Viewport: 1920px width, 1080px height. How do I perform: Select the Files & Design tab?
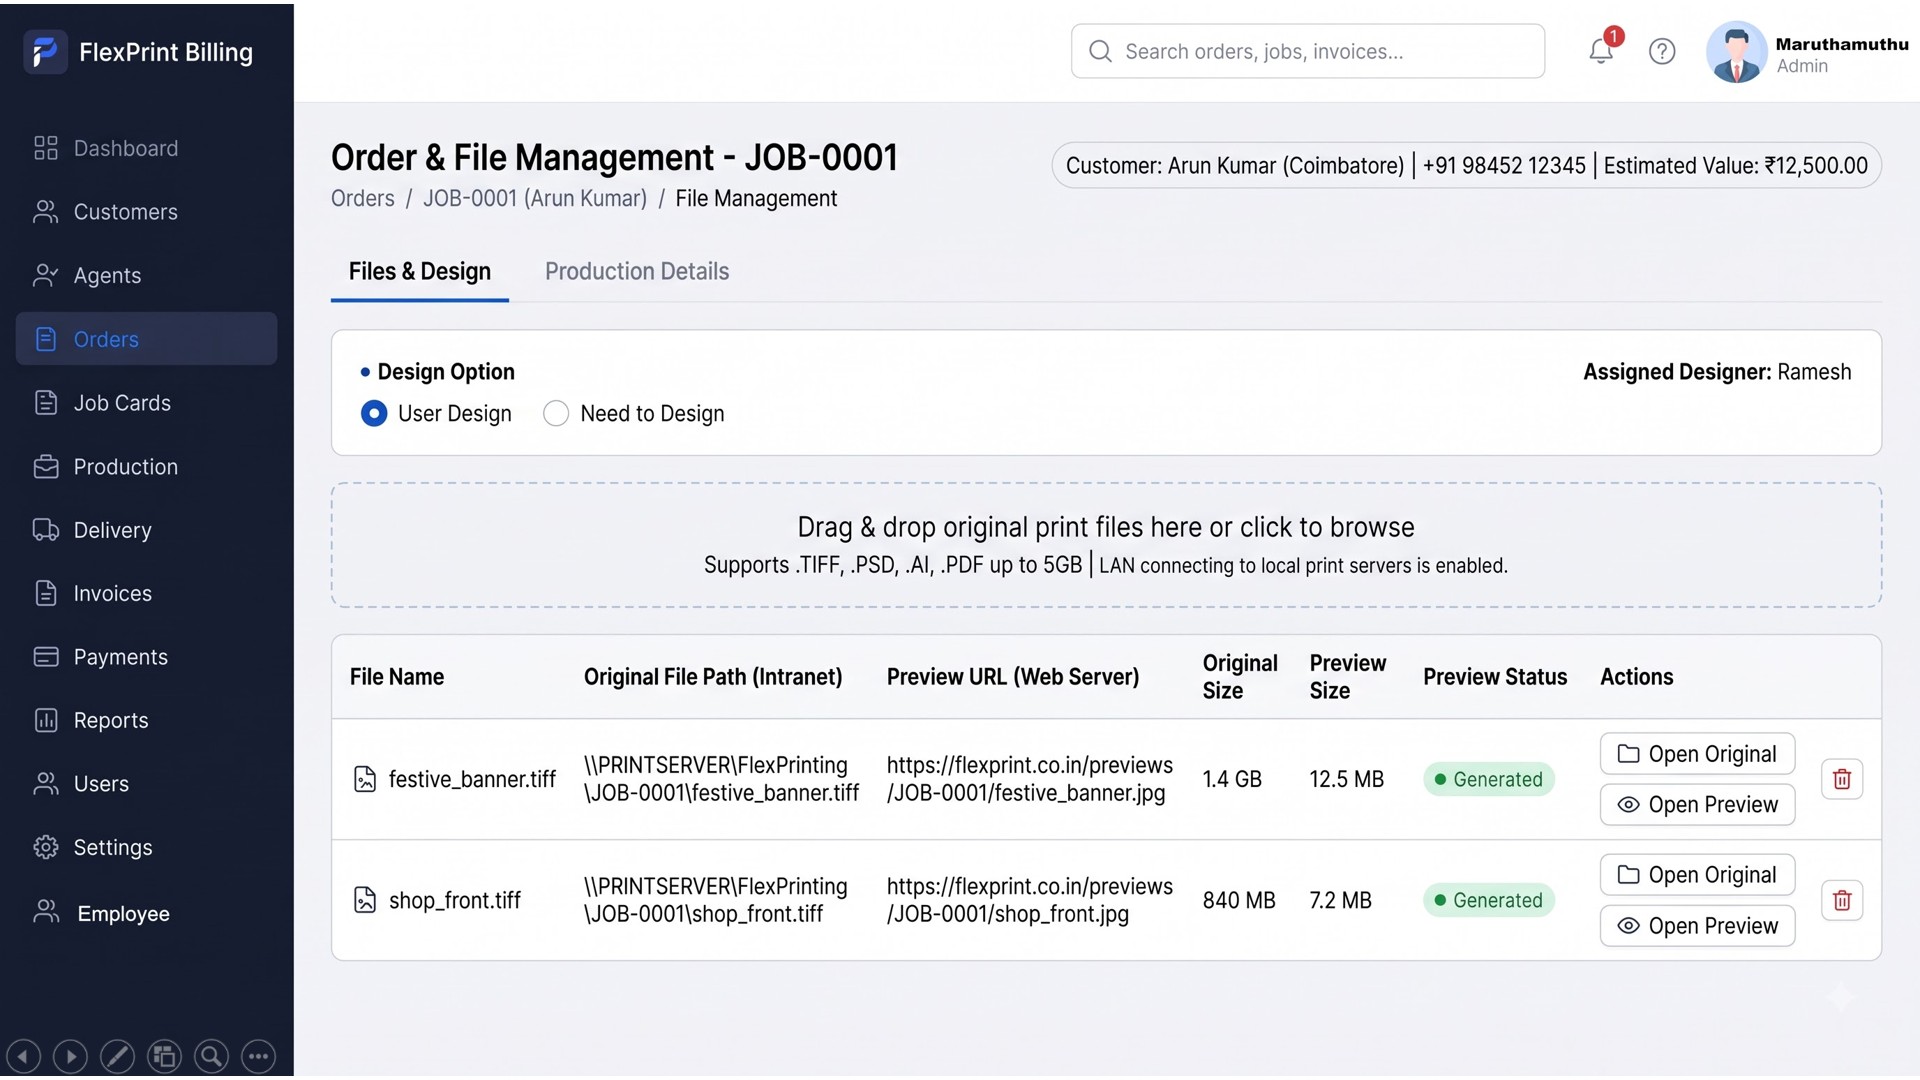click(x=420, y=271)
